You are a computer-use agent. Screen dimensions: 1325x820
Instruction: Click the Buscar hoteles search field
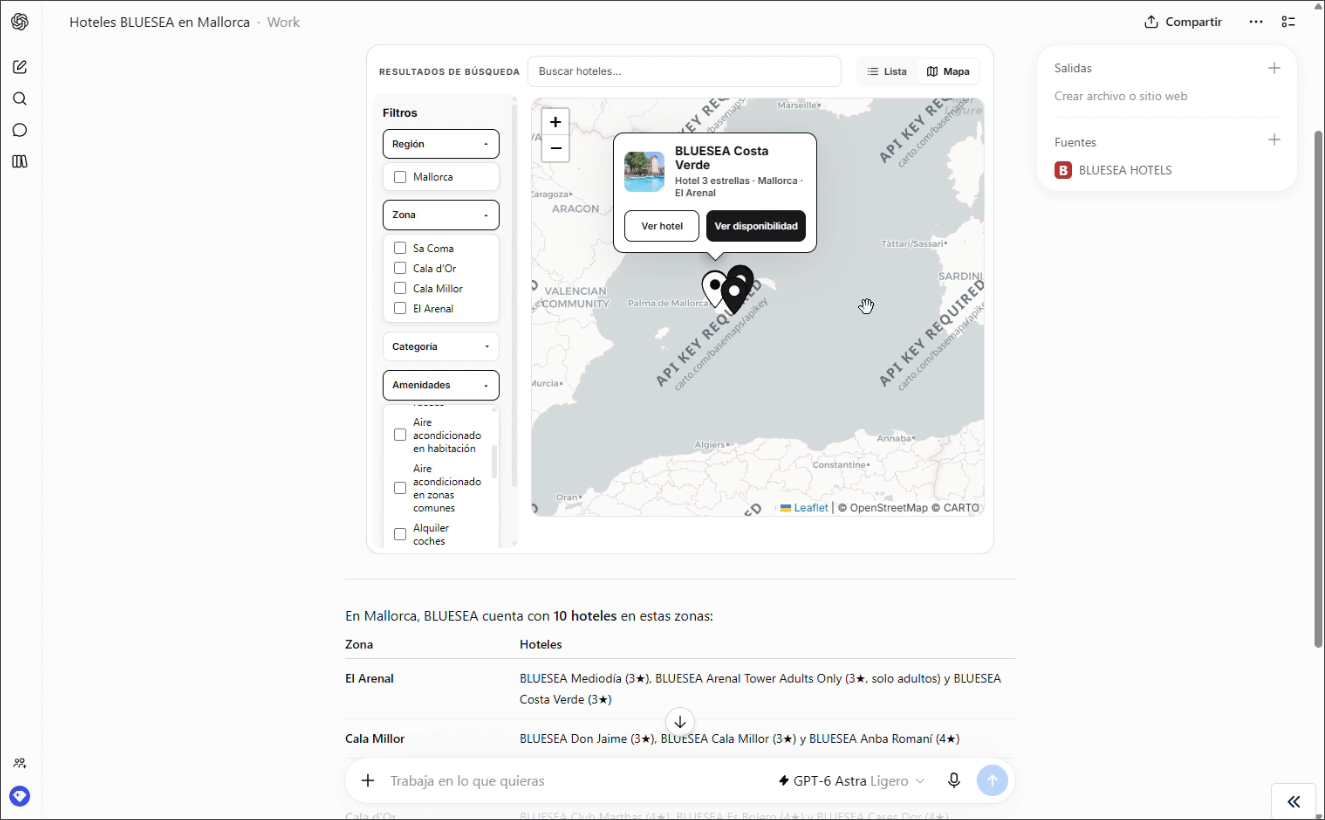(x=684, y=71)
